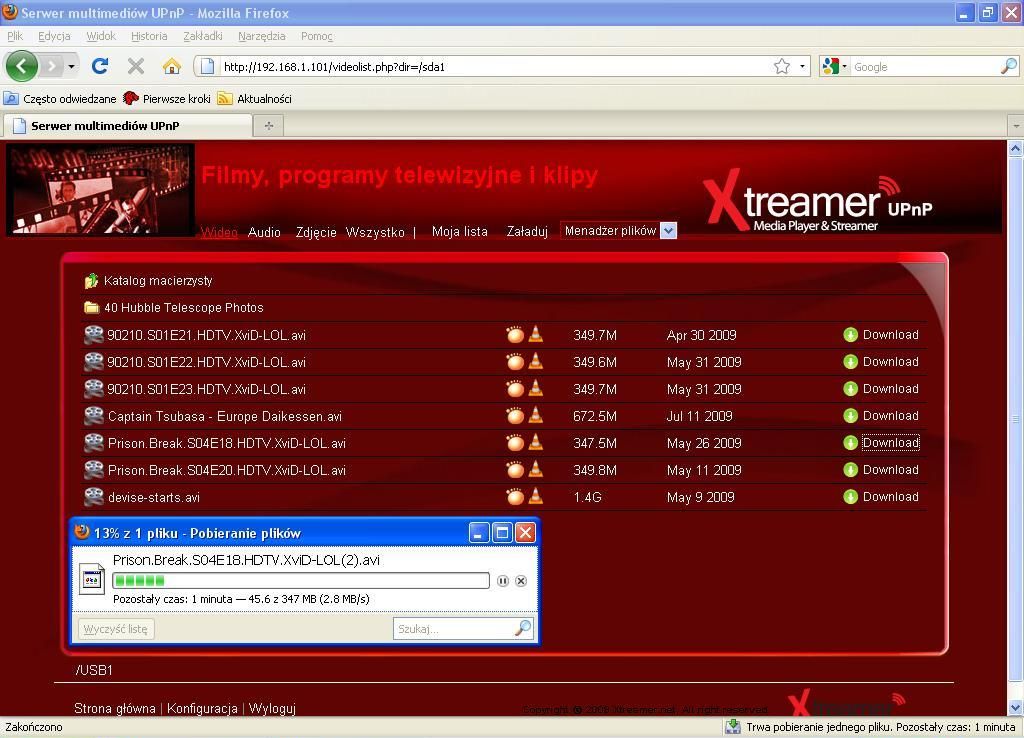Click the Konfiguracja link
Image resolution: width=1024 pixels, height=738 pixels.
click(x=202, y=708)
